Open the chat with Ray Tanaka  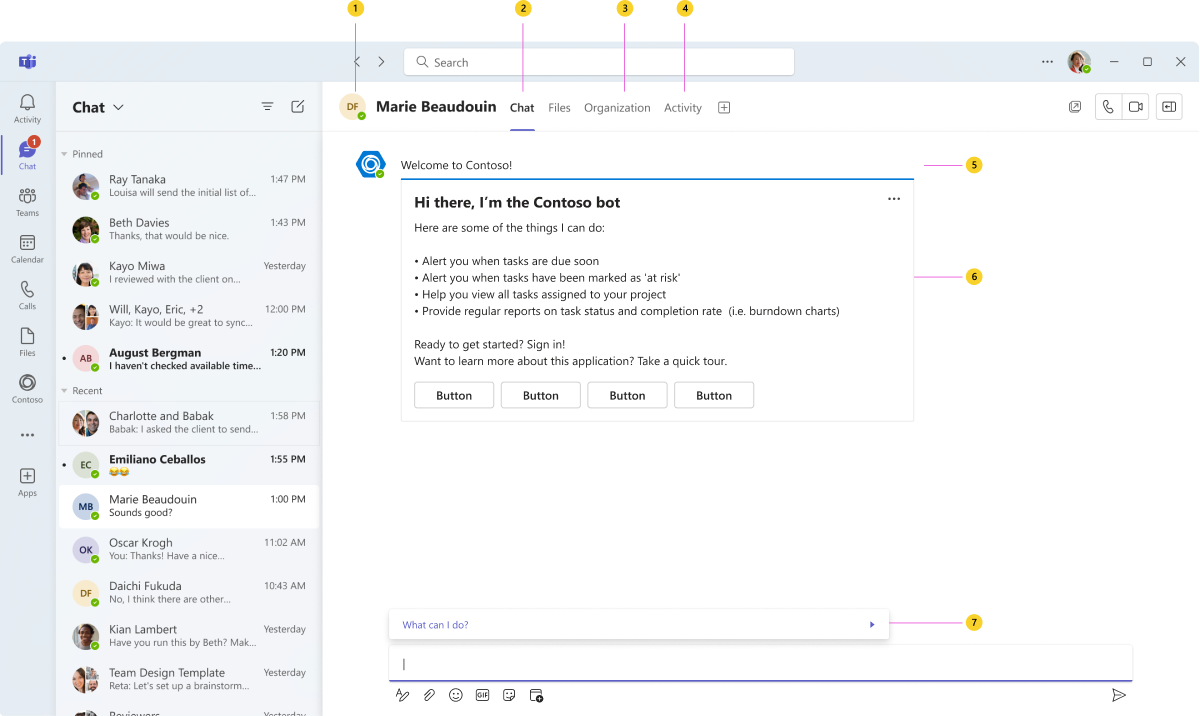point(189,186)
